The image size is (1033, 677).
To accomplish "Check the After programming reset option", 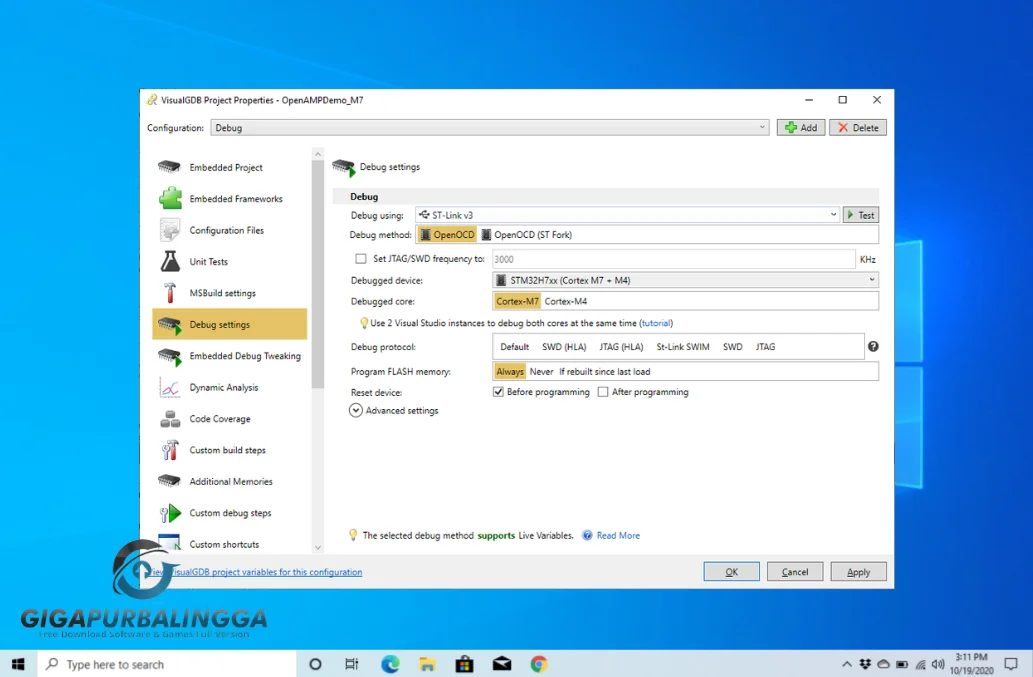I will click(x=603, y=392).
